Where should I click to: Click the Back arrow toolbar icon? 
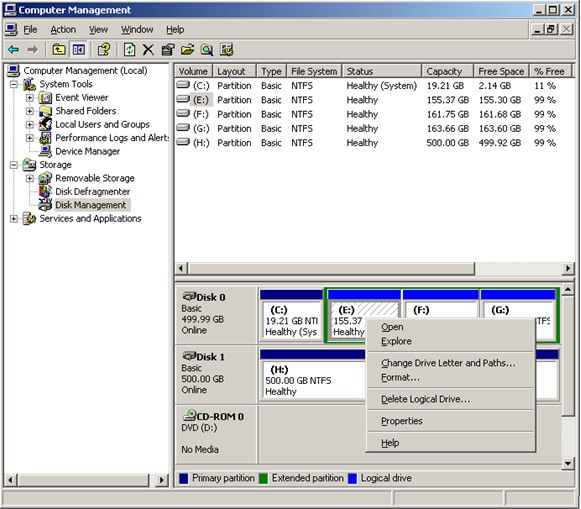click(x=13, y=49)
